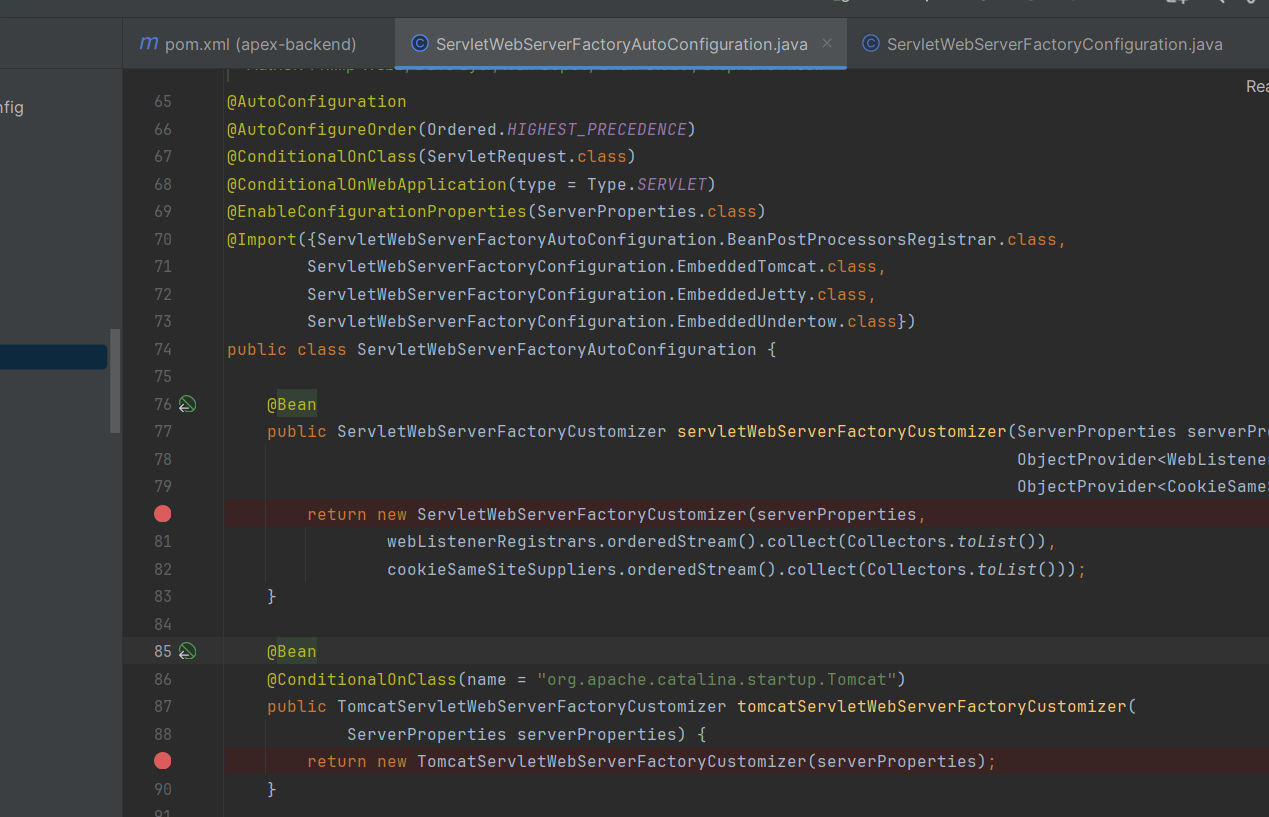Image resolution: width=1269 pixels, height=817 pixels.
Task: Open the ServletWebServerFactoryConfiguration.java tab
Action: coord(1054,44)
